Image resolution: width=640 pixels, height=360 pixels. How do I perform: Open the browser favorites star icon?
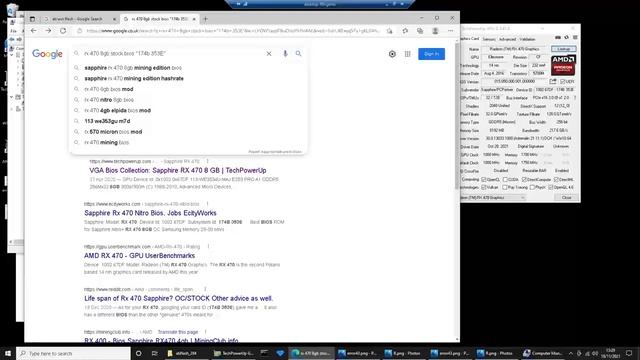pos(405,31)
